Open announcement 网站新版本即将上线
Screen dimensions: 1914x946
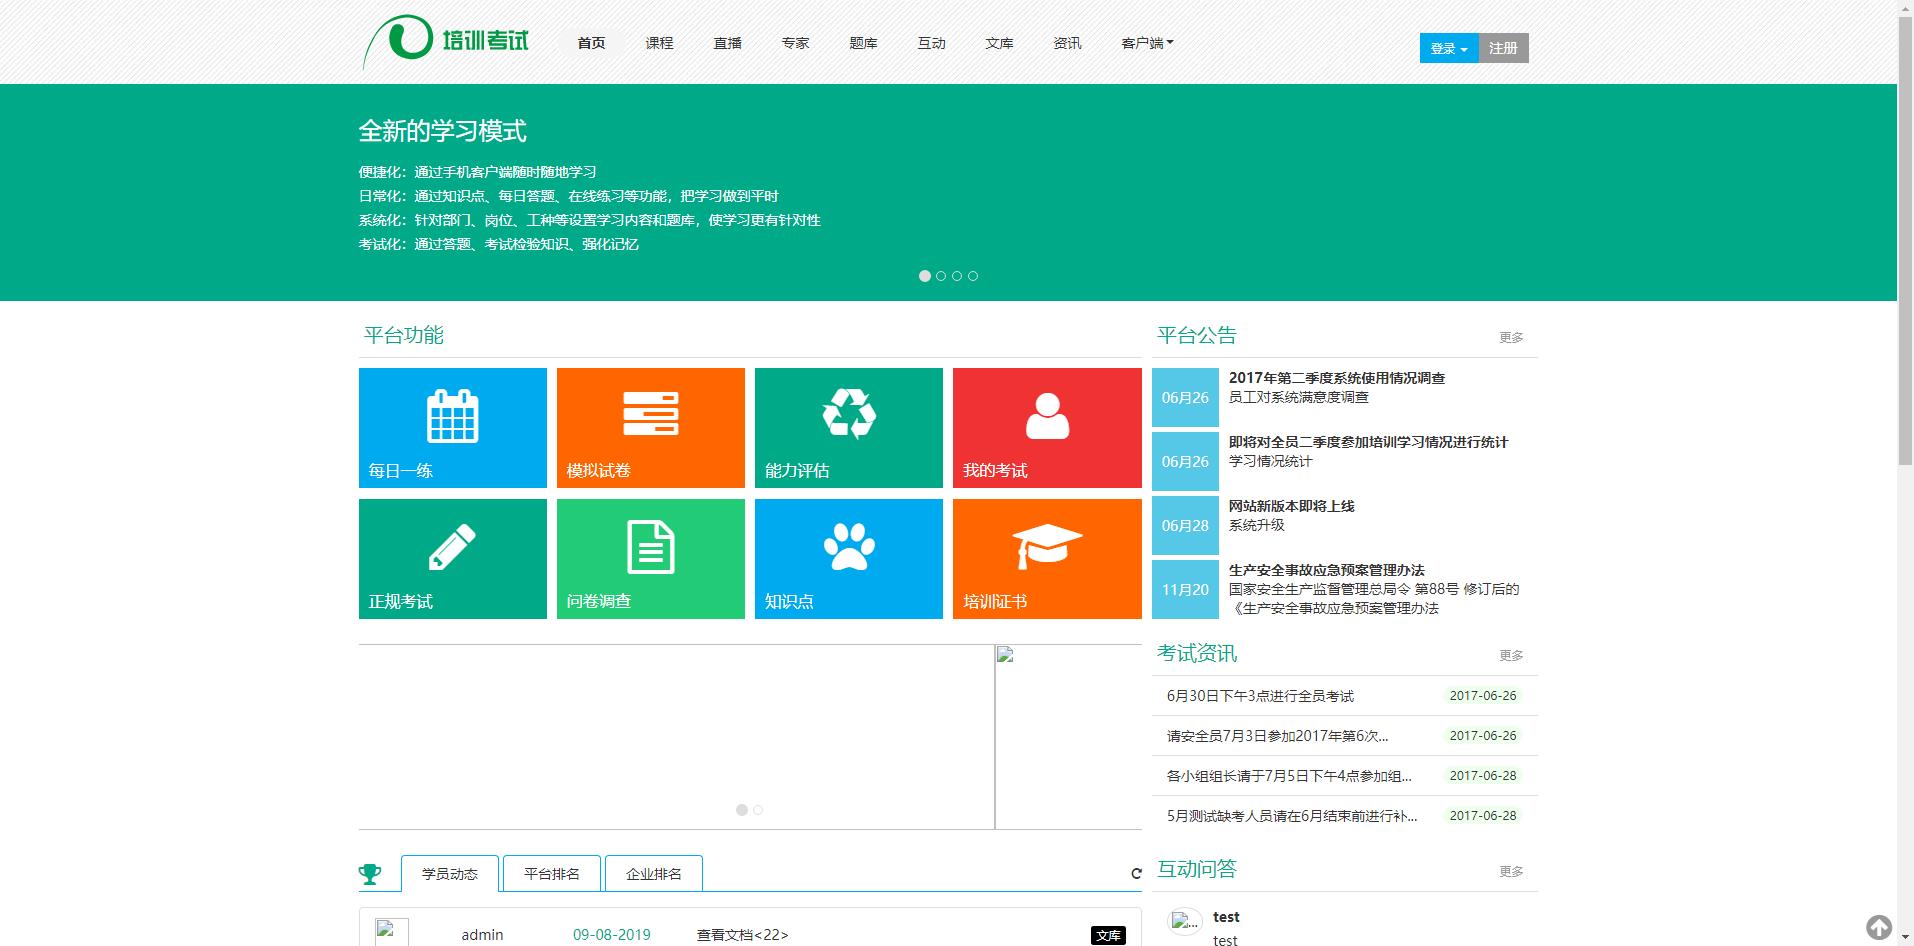click(x=1291, y=506)
